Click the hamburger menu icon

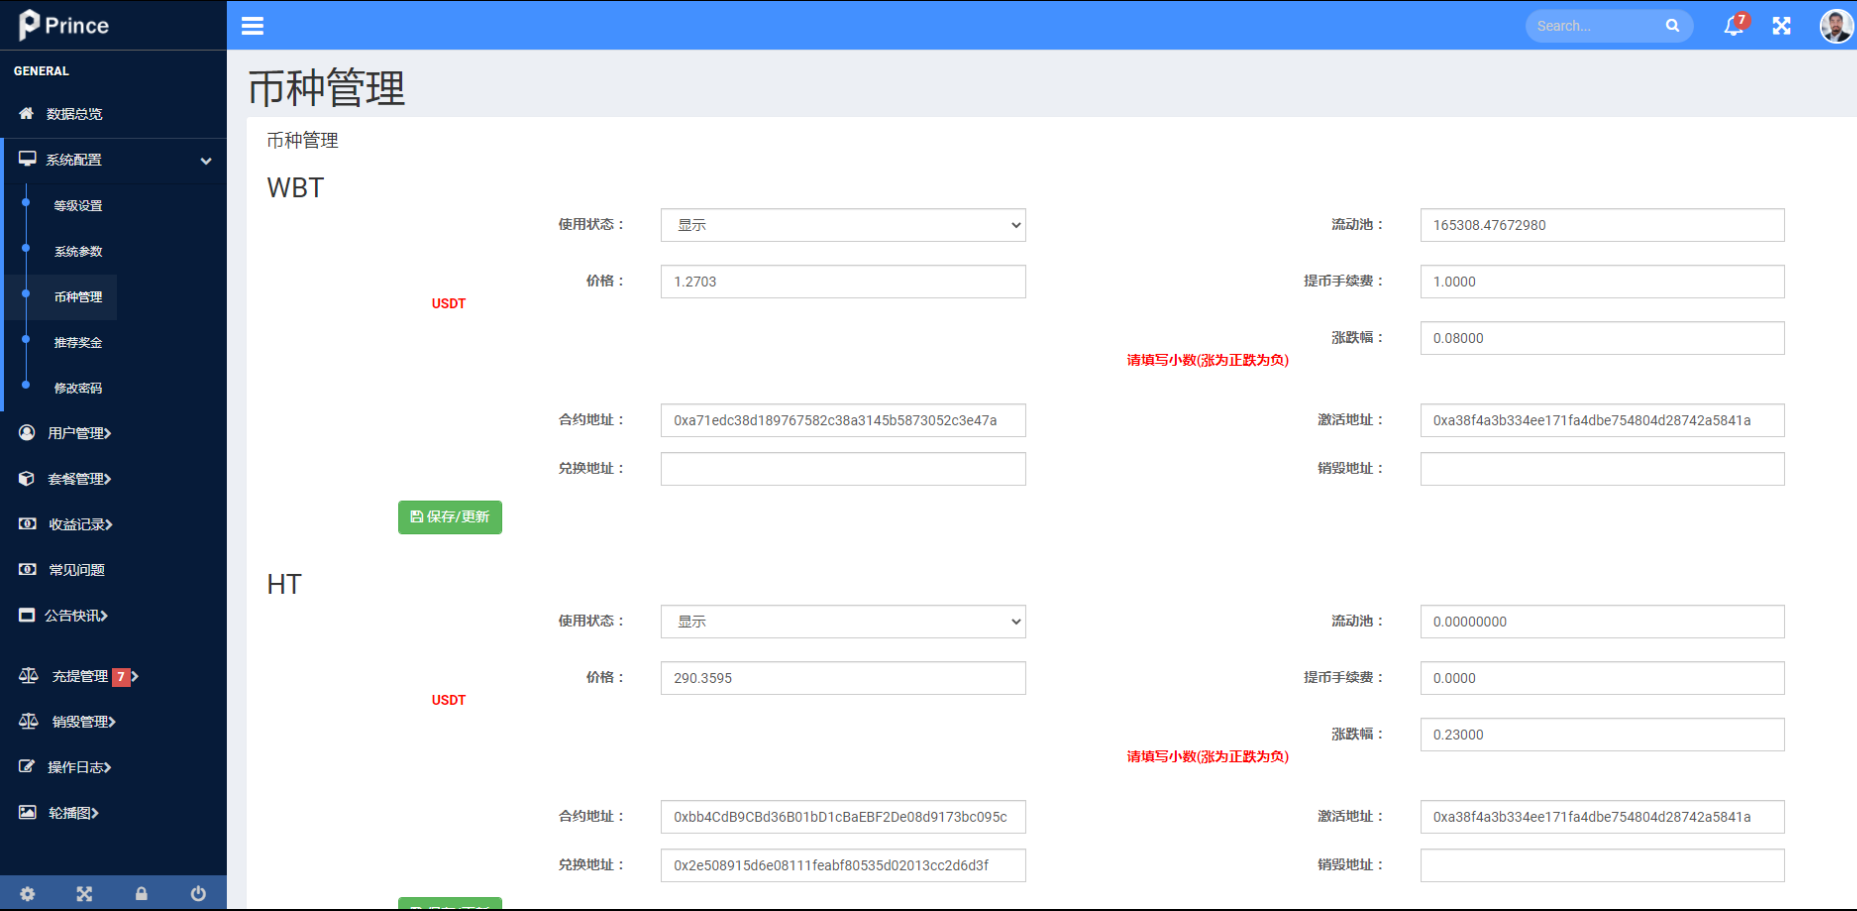tap(252, 25)
